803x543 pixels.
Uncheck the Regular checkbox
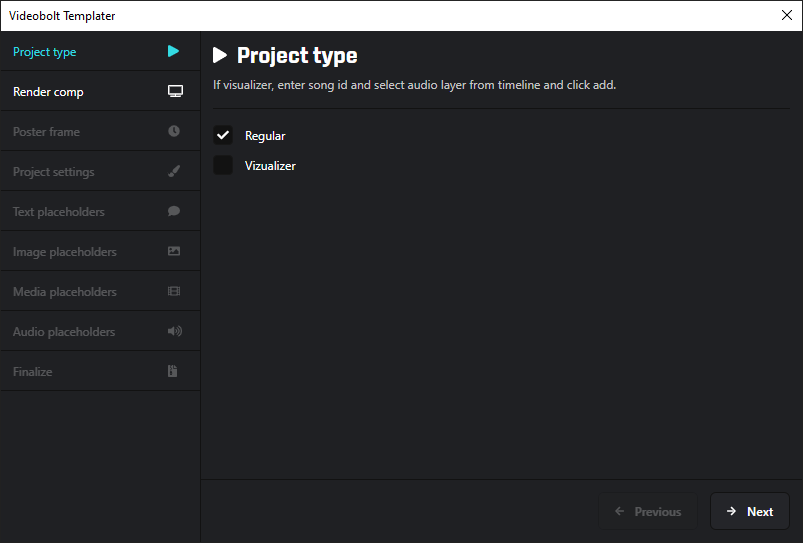(x=223, y=135)
